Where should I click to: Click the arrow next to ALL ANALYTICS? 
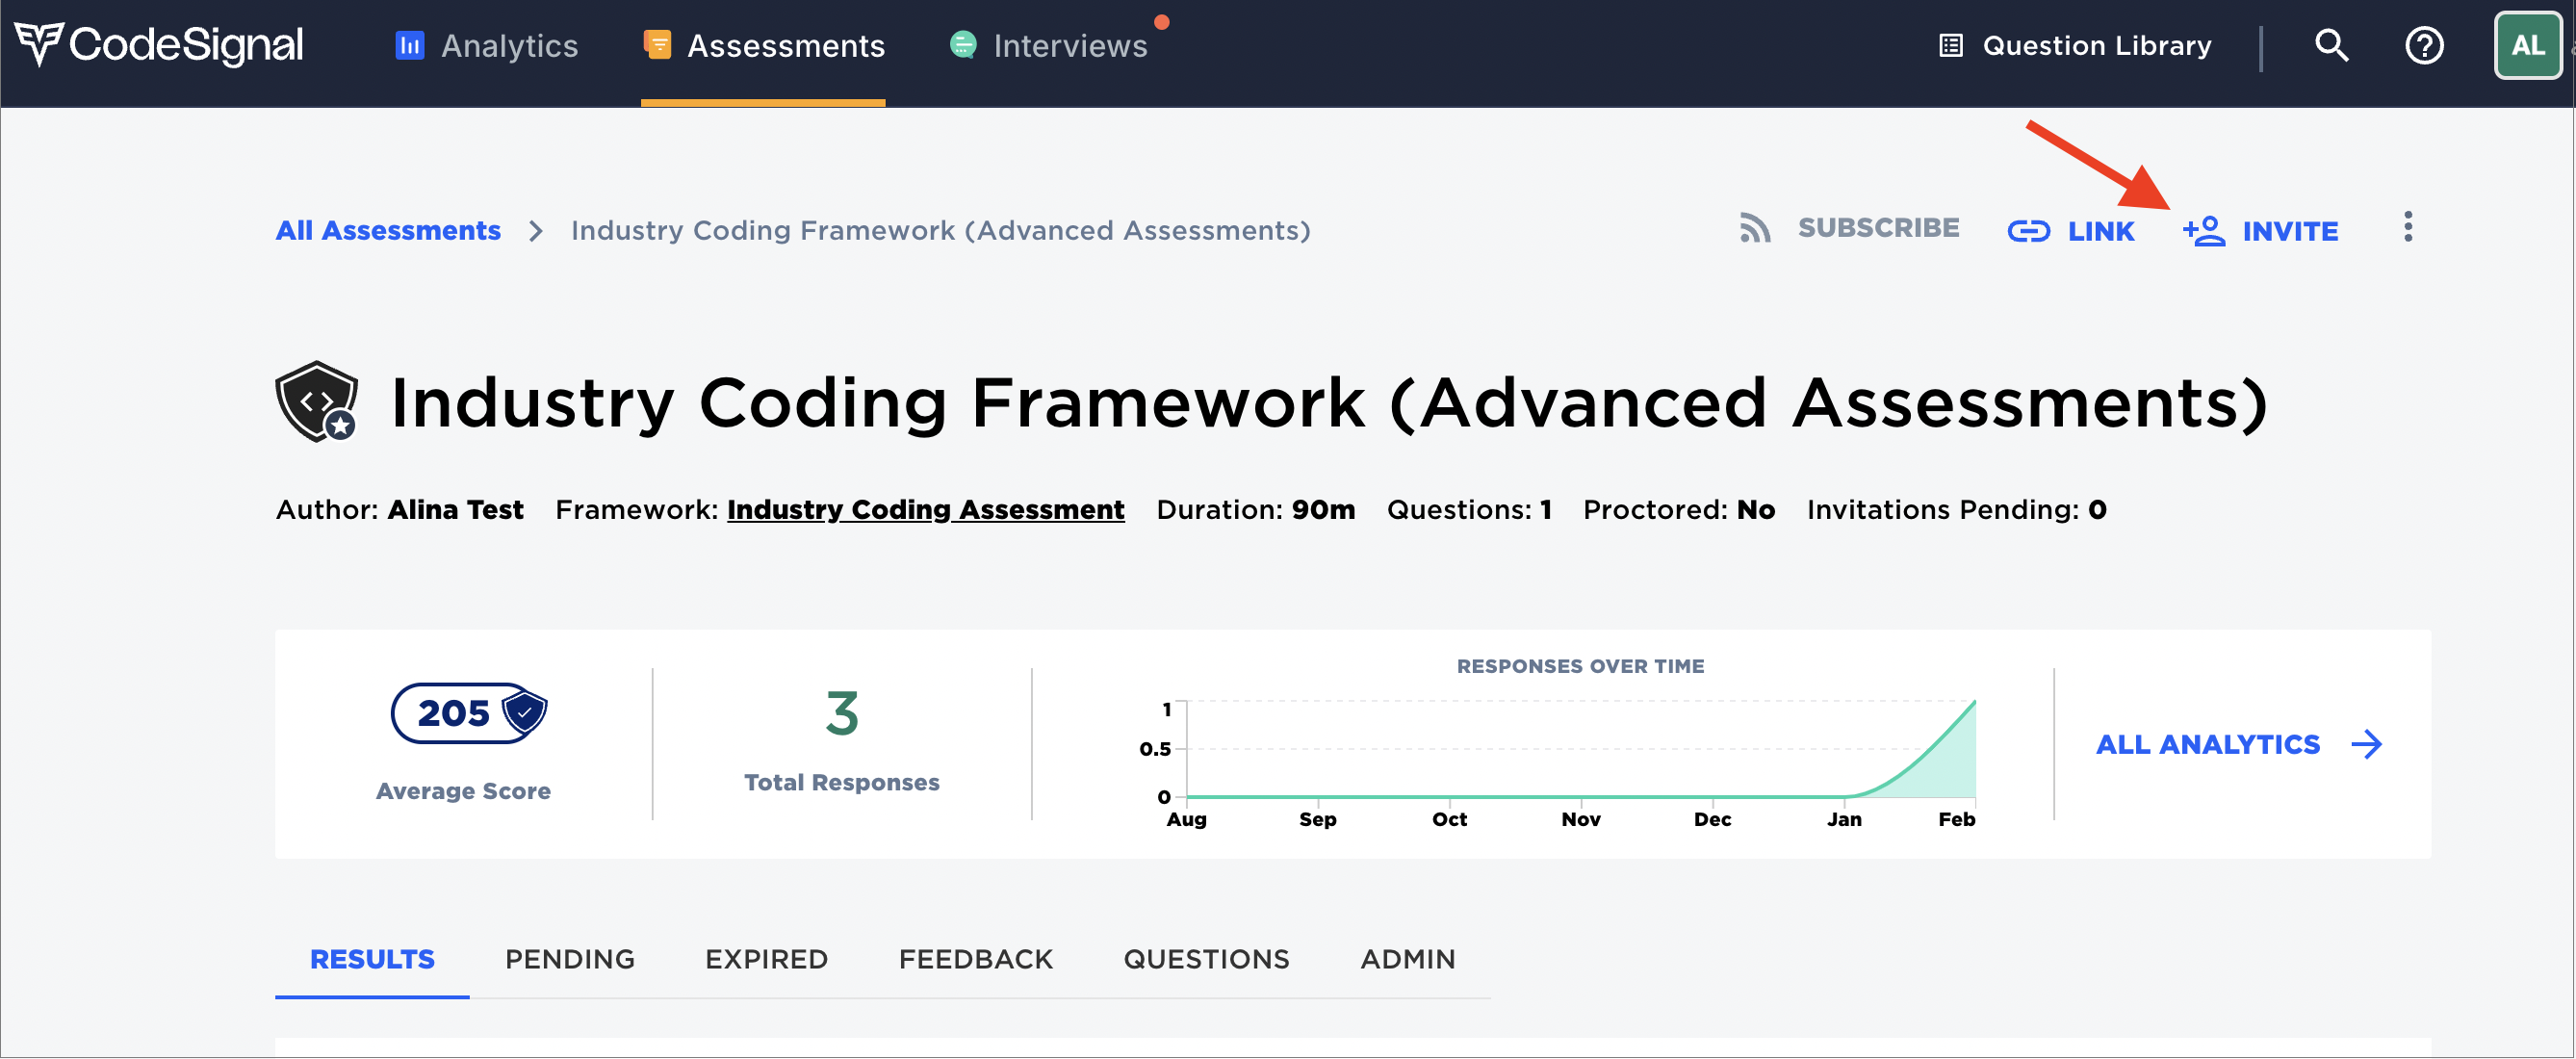(x=2367, y=745)
